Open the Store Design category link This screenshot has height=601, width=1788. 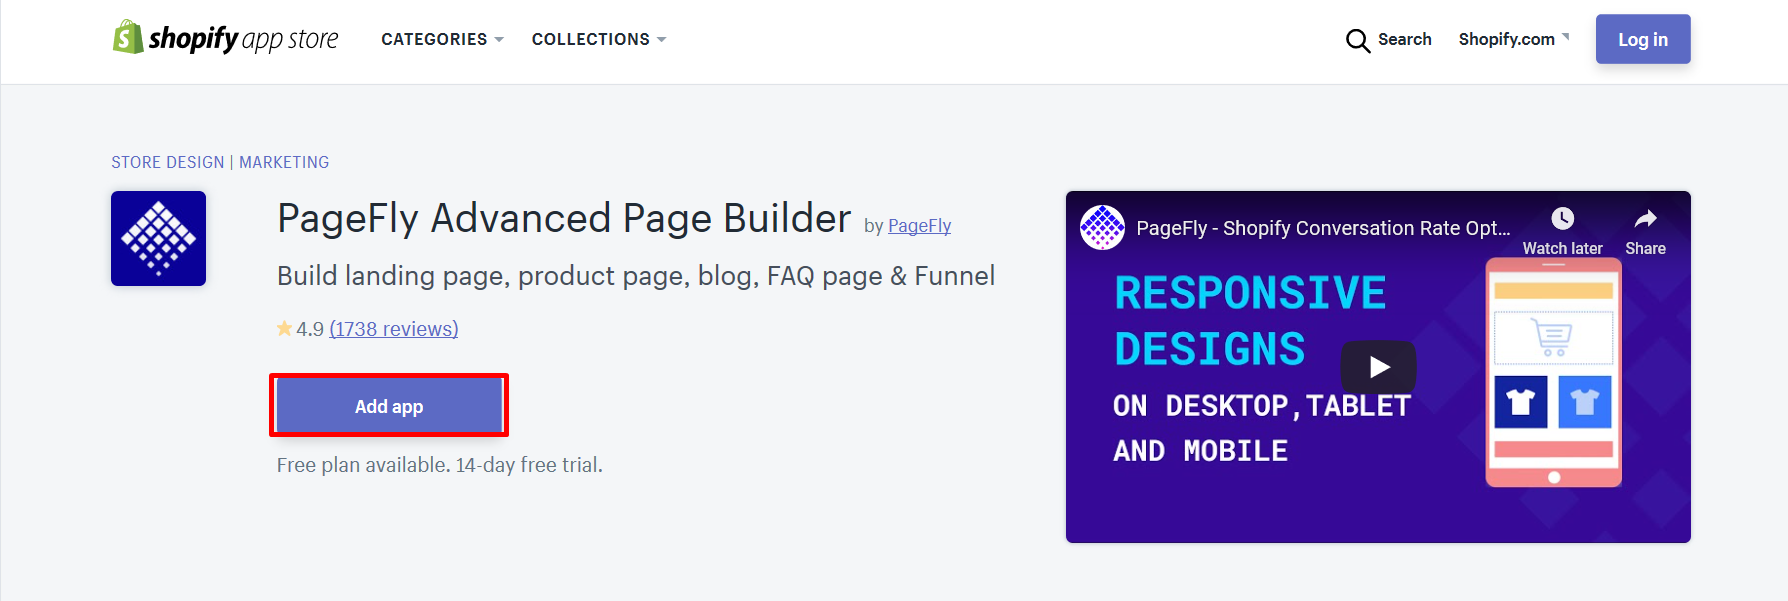168,162
